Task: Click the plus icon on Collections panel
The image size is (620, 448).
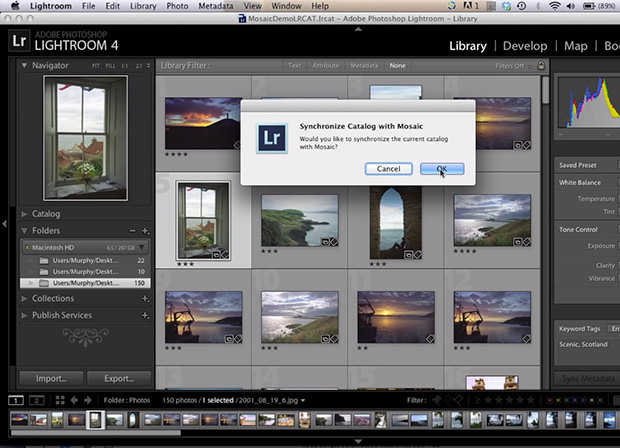Action: point(145,299)
